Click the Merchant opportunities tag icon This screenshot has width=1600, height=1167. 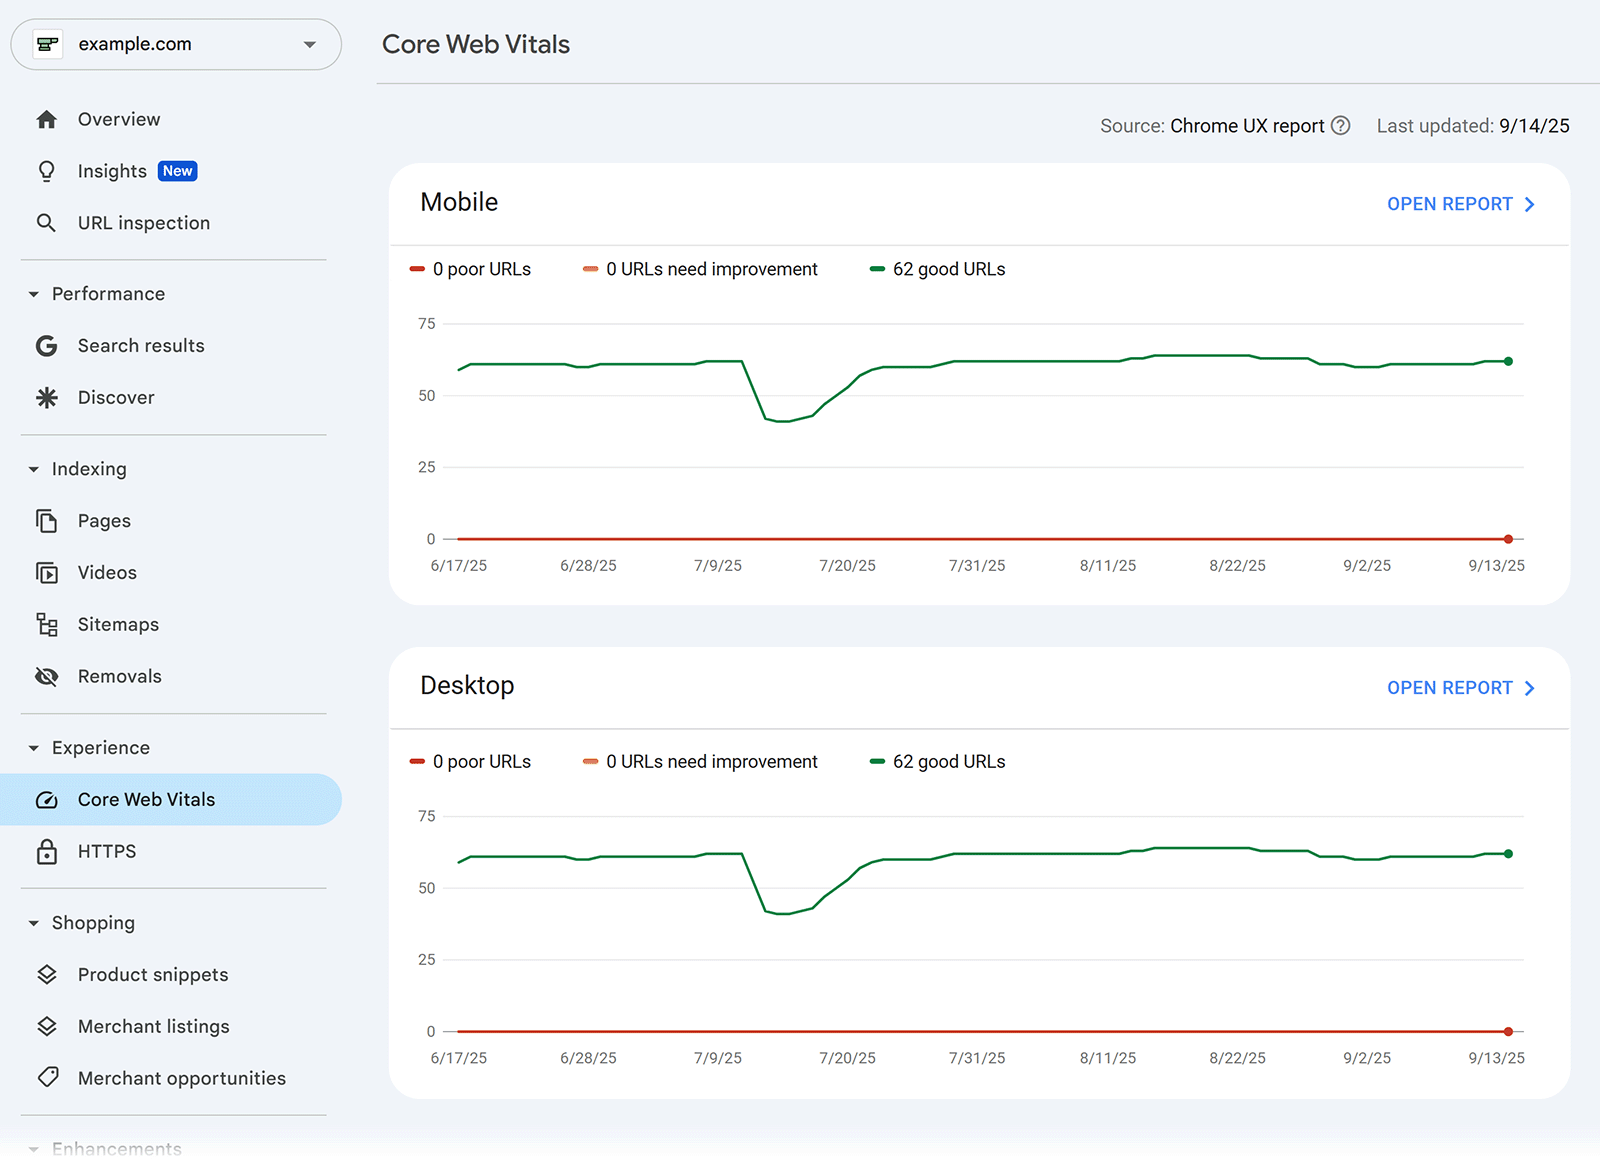(x=46, y=1078)
